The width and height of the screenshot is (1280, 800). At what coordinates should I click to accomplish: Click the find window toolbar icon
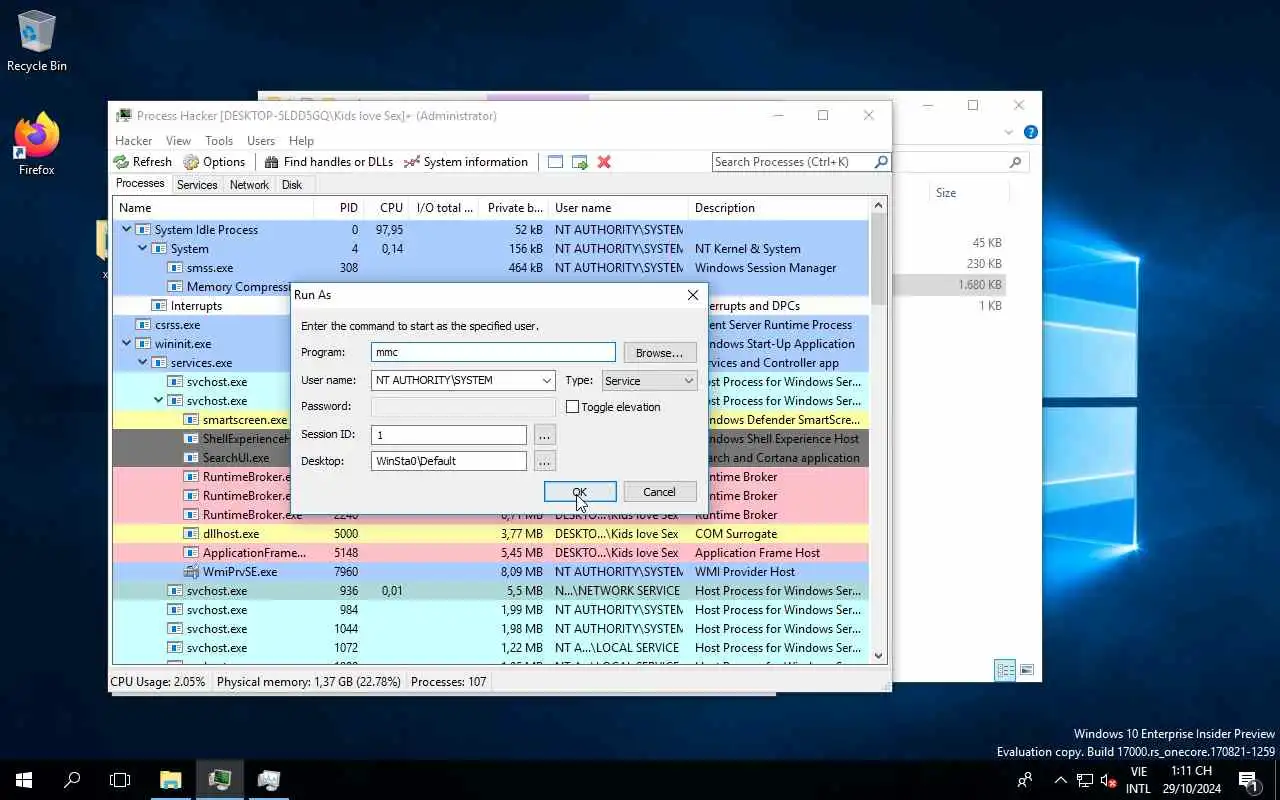(555, 162)
